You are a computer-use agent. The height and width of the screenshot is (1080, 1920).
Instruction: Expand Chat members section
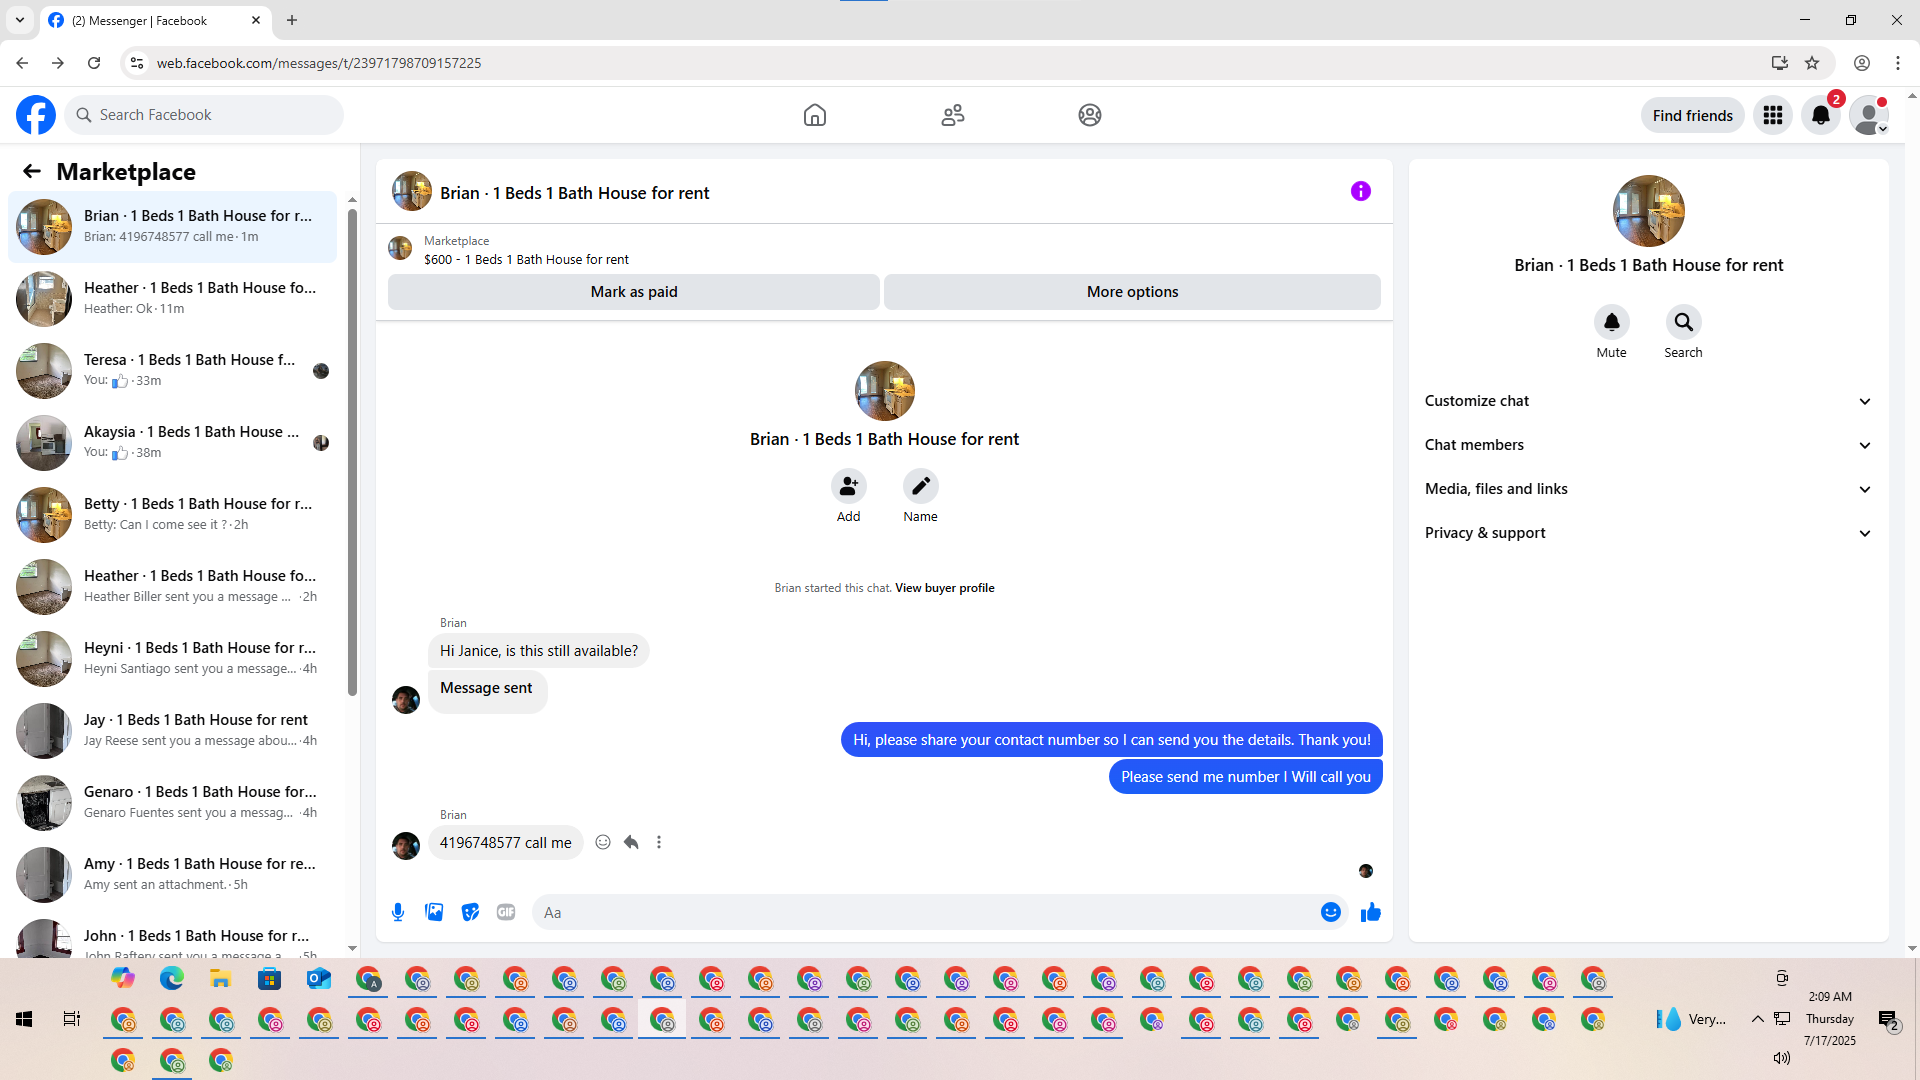[x=1648, y=445]
